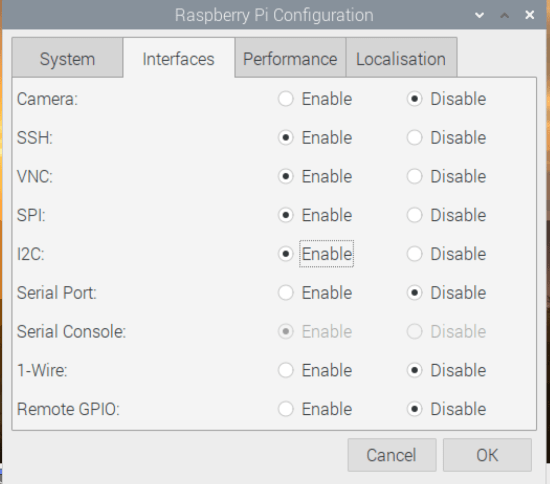550x484 pixels.
Task: Click the Remote GPIO: label
Action: 68,409
